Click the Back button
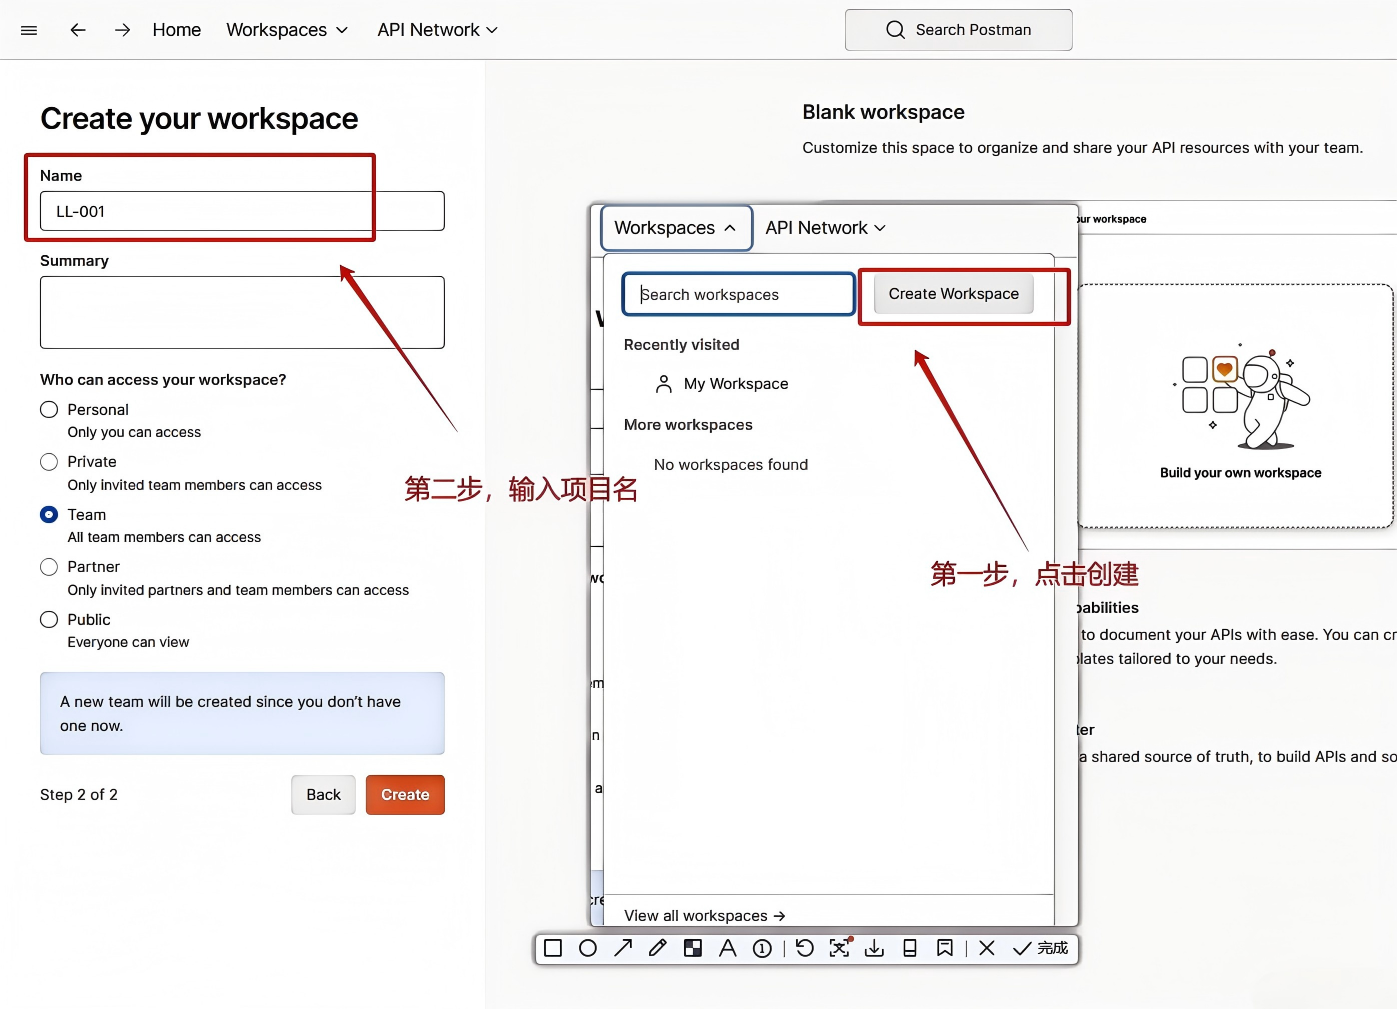1397x1009 pixels. [323, 795]
